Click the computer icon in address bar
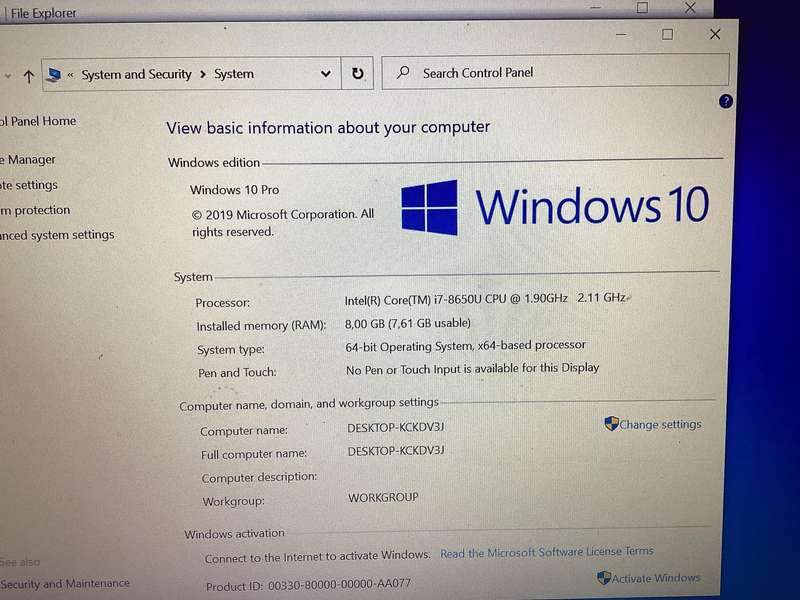Image resolution: width=800 pixels, height=600 pixels. point(53,76)
